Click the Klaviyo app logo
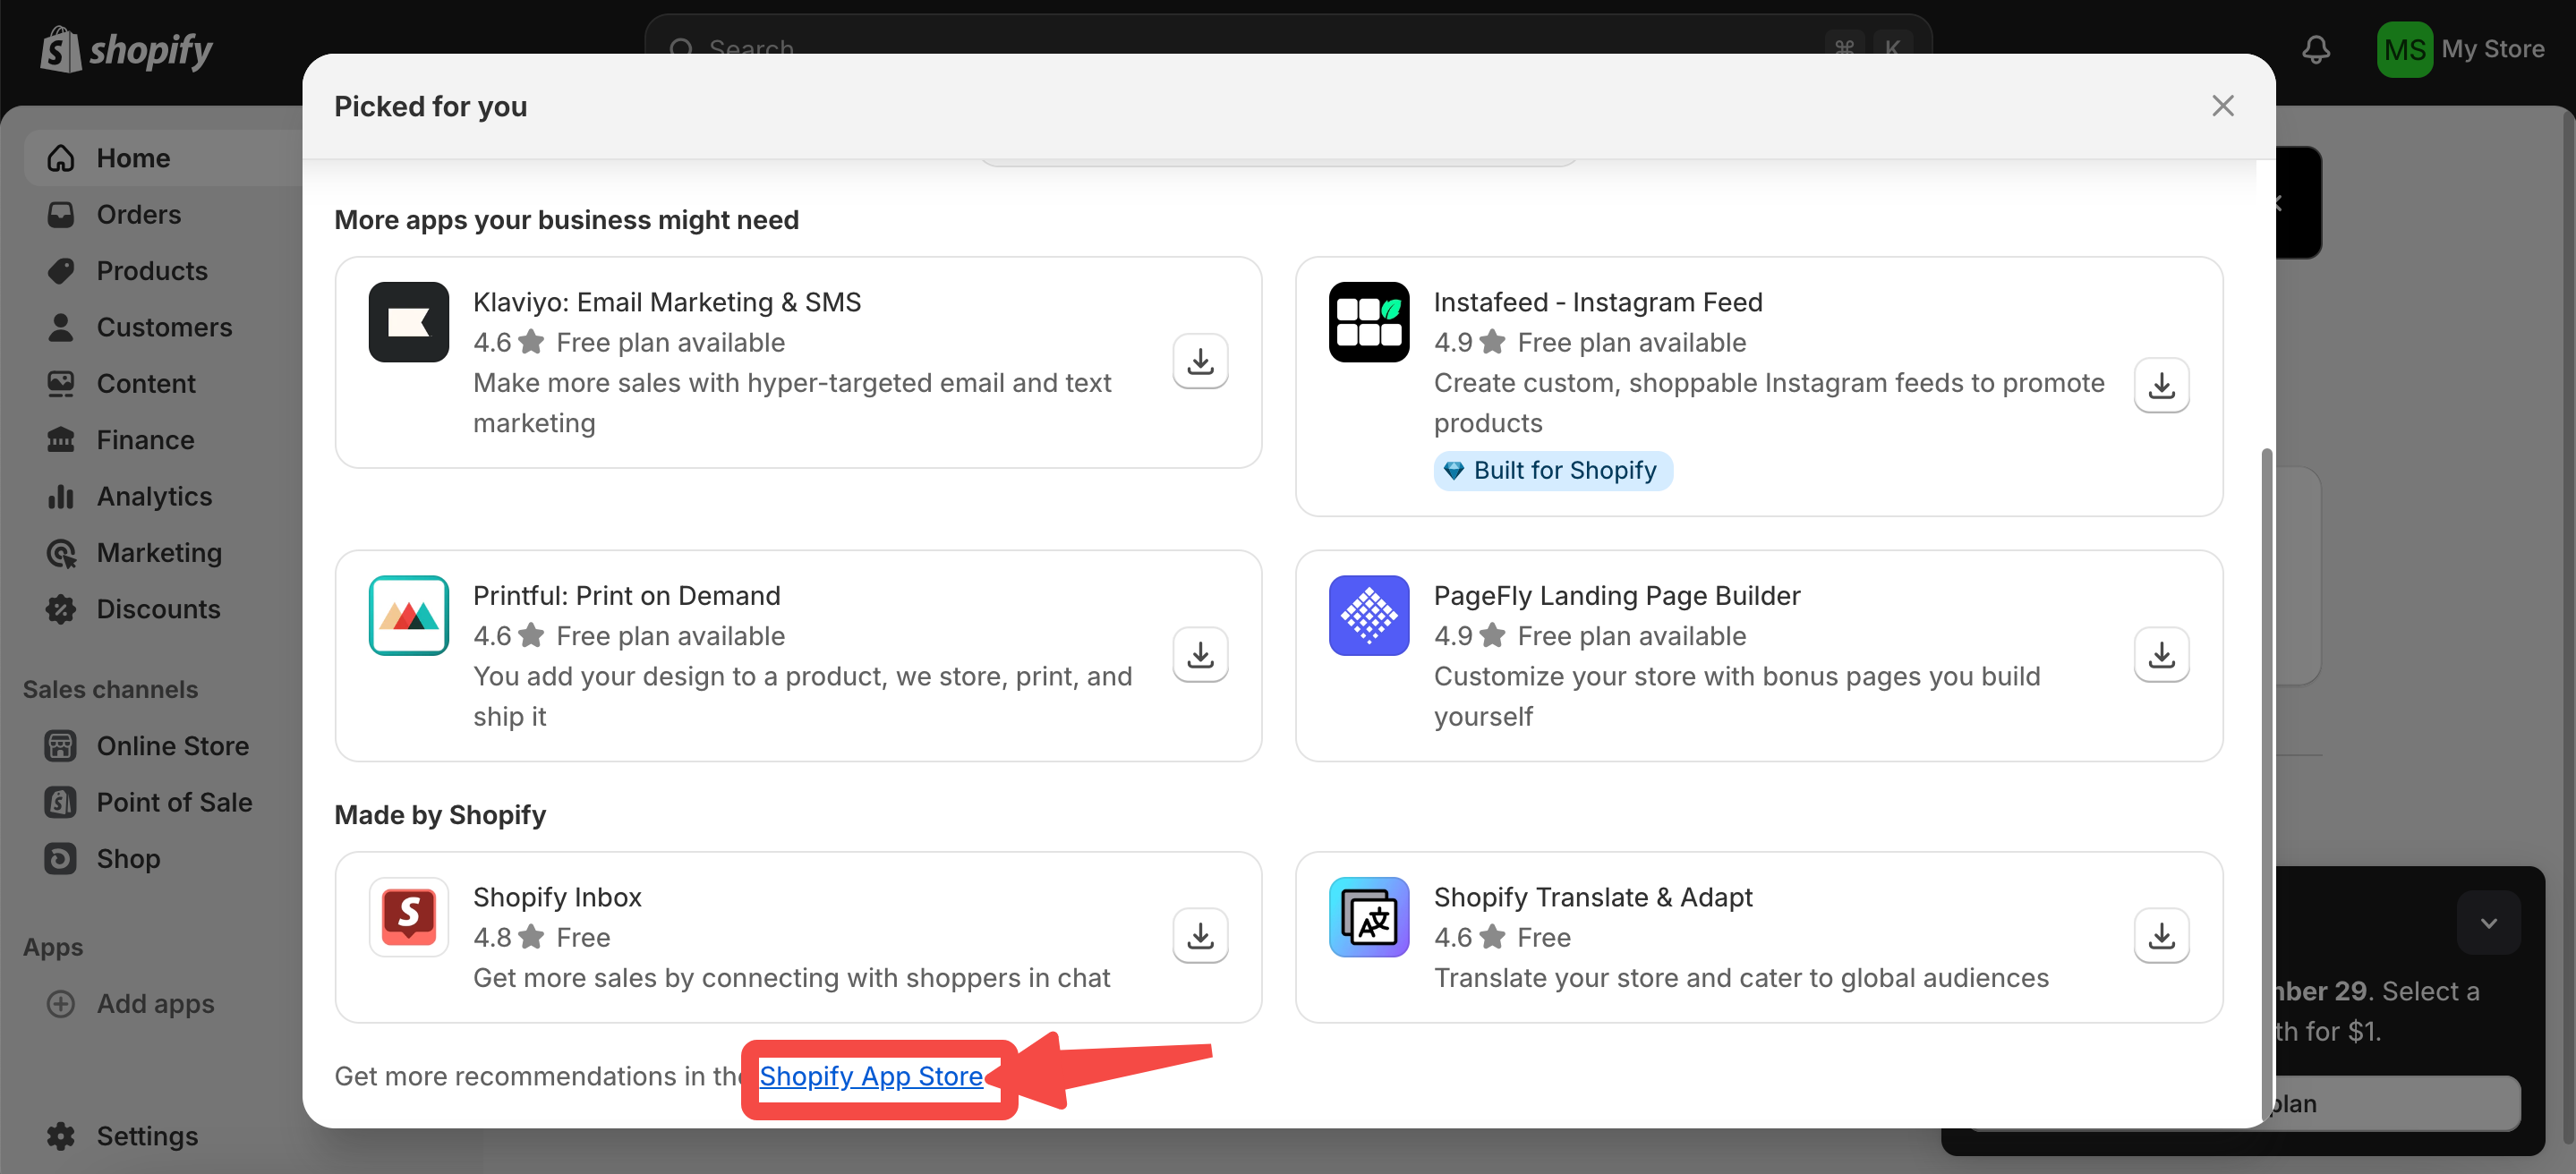Screen dimensions: 2576x1174 [408, 322]
